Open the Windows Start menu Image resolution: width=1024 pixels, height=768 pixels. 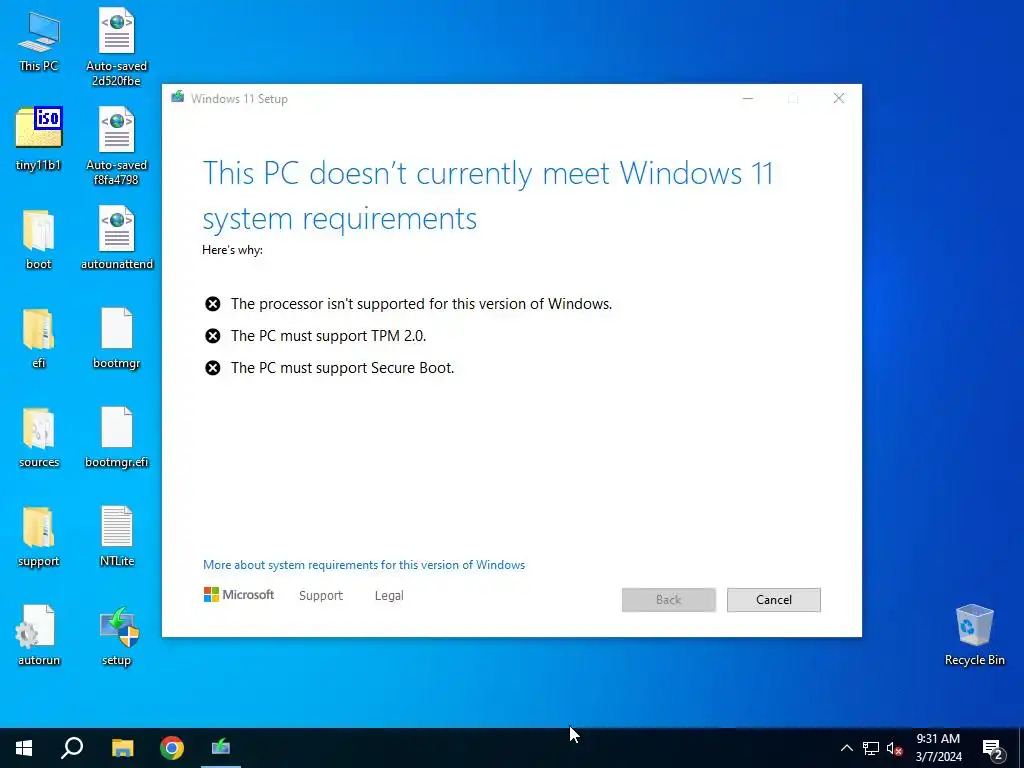24,748
